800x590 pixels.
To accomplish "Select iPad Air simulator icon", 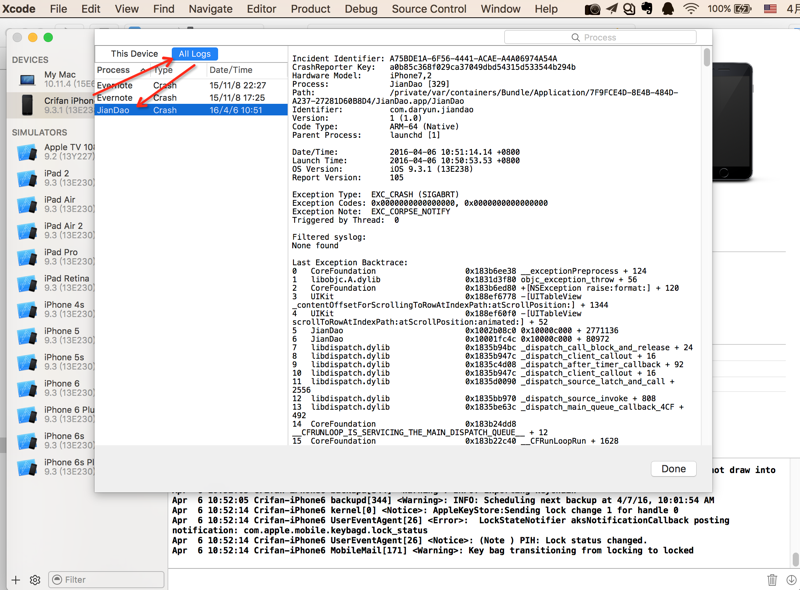I will [x=27, y=205].
